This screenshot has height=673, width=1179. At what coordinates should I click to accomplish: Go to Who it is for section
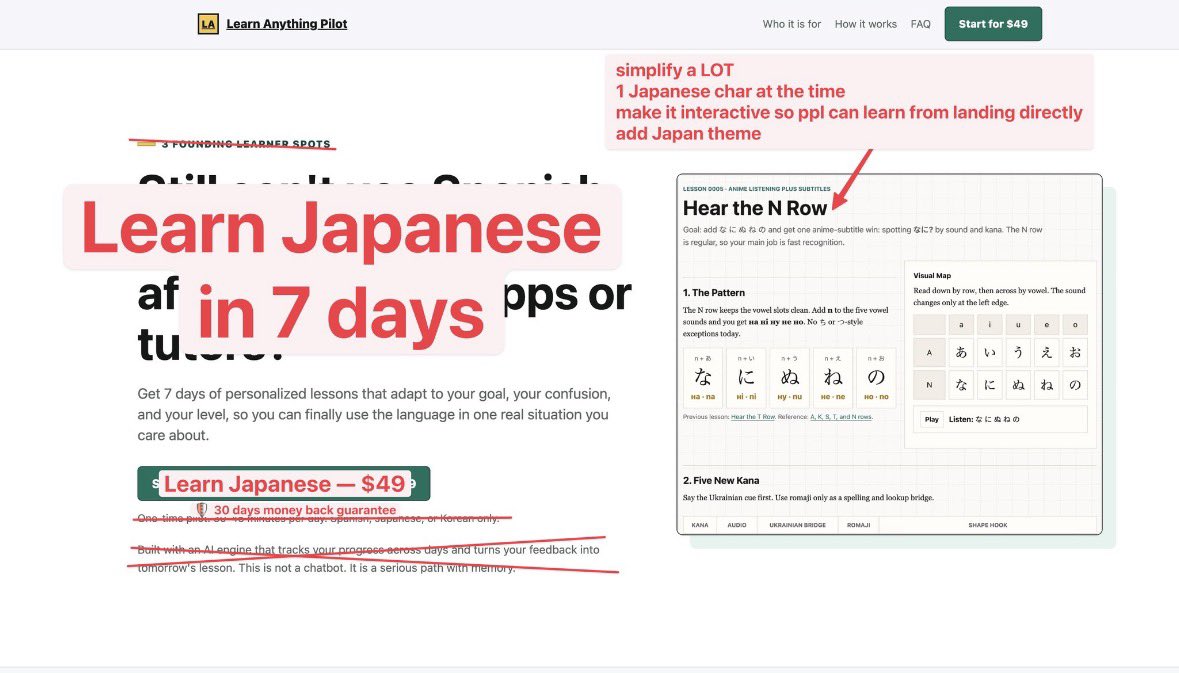[x=792, y=24]
